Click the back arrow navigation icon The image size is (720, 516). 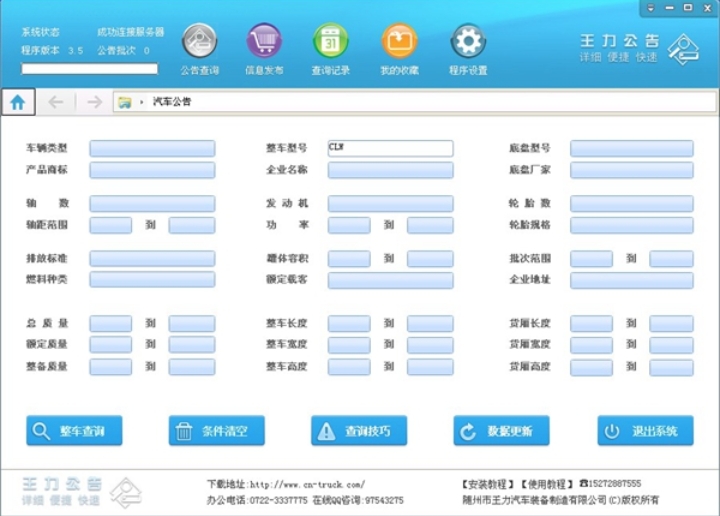(56, 102)
